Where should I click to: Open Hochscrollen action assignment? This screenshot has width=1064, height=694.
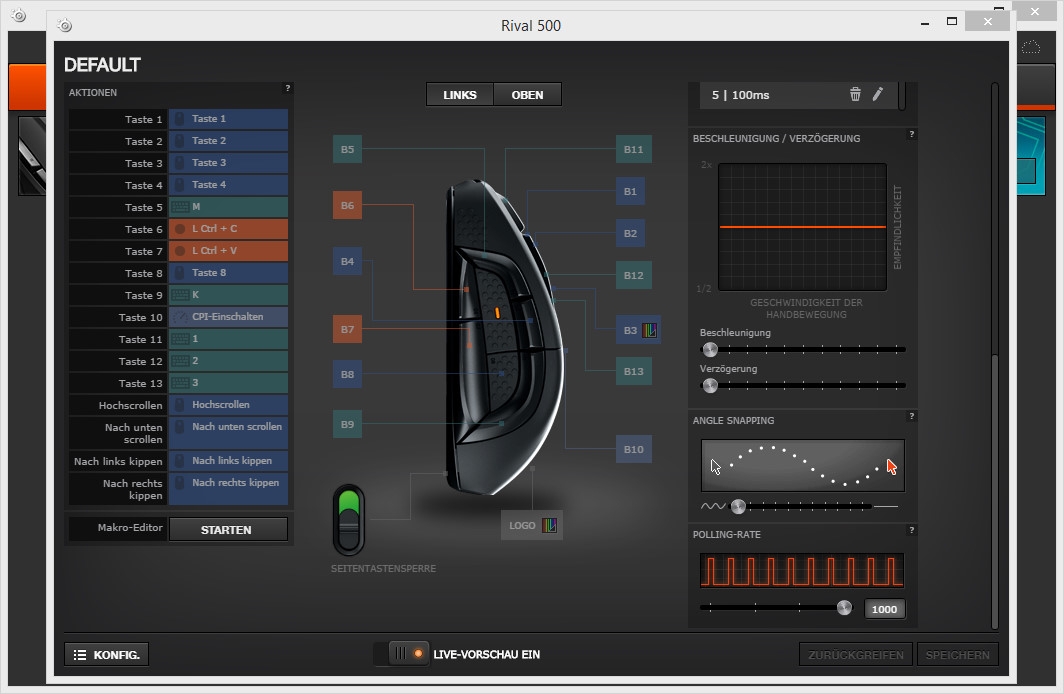click(229, 405)
